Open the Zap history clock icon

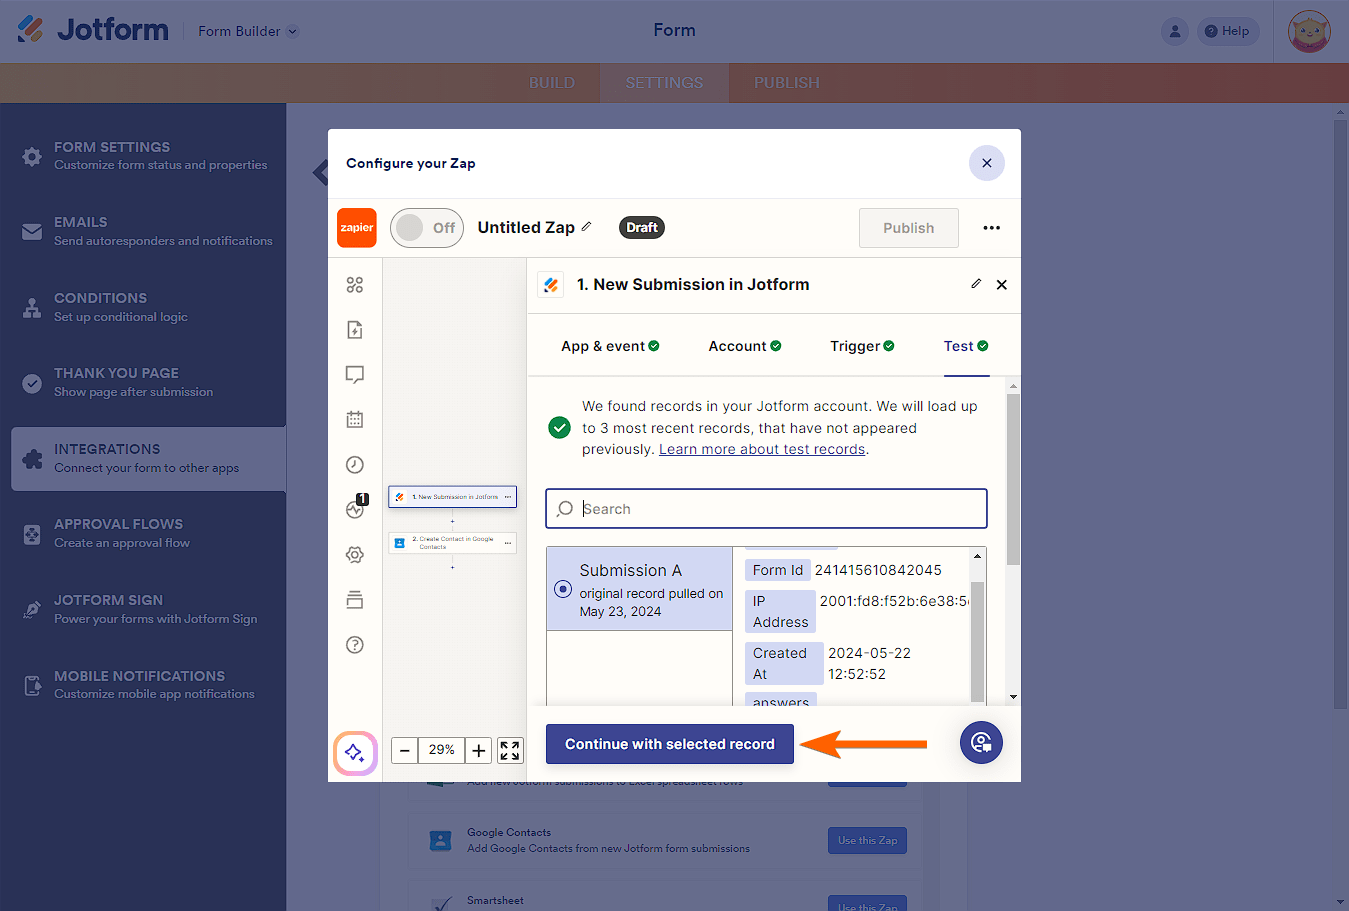point(355,465)
